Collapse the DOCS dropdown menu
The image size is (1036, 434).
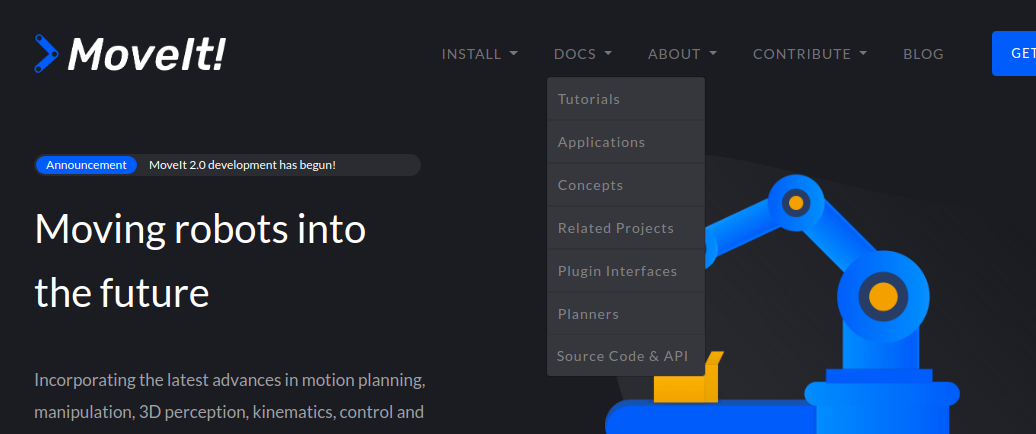583,54
